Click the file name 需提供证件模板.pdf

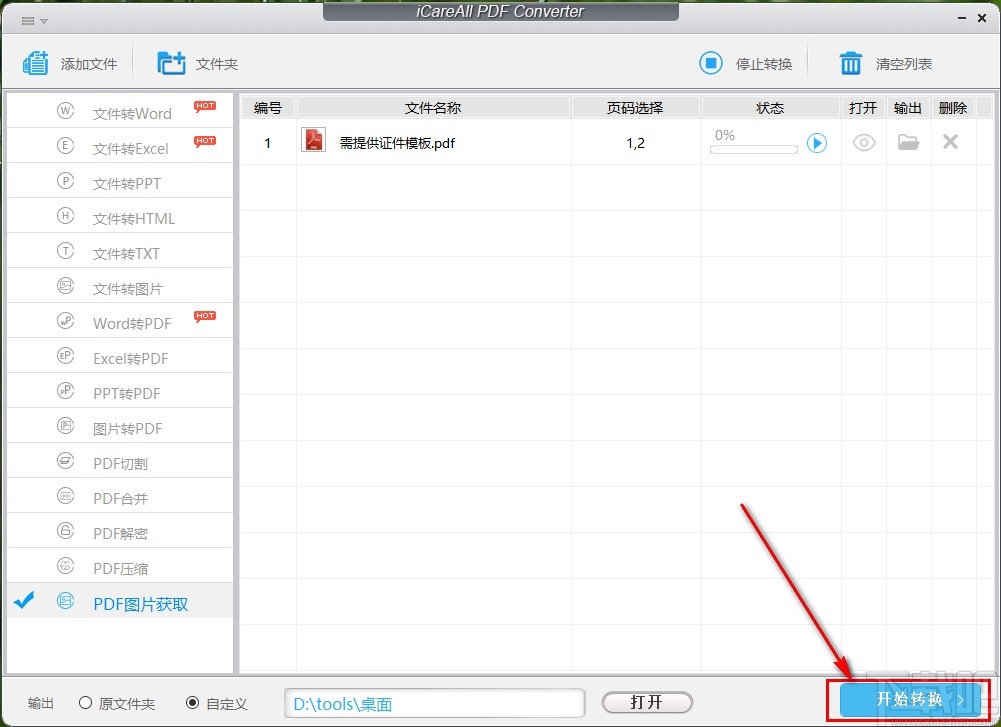[397, 143]
